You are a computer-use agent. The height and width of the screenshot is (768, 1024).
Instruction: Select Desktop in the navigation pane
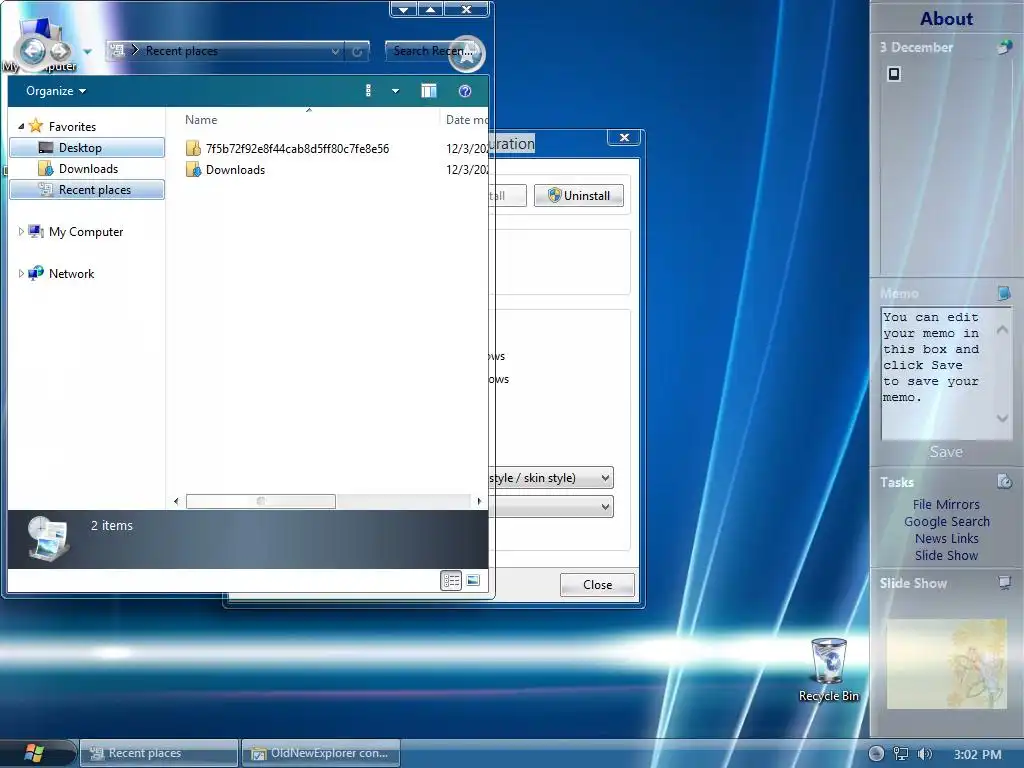pyautogui.click(x=88, y=148)
